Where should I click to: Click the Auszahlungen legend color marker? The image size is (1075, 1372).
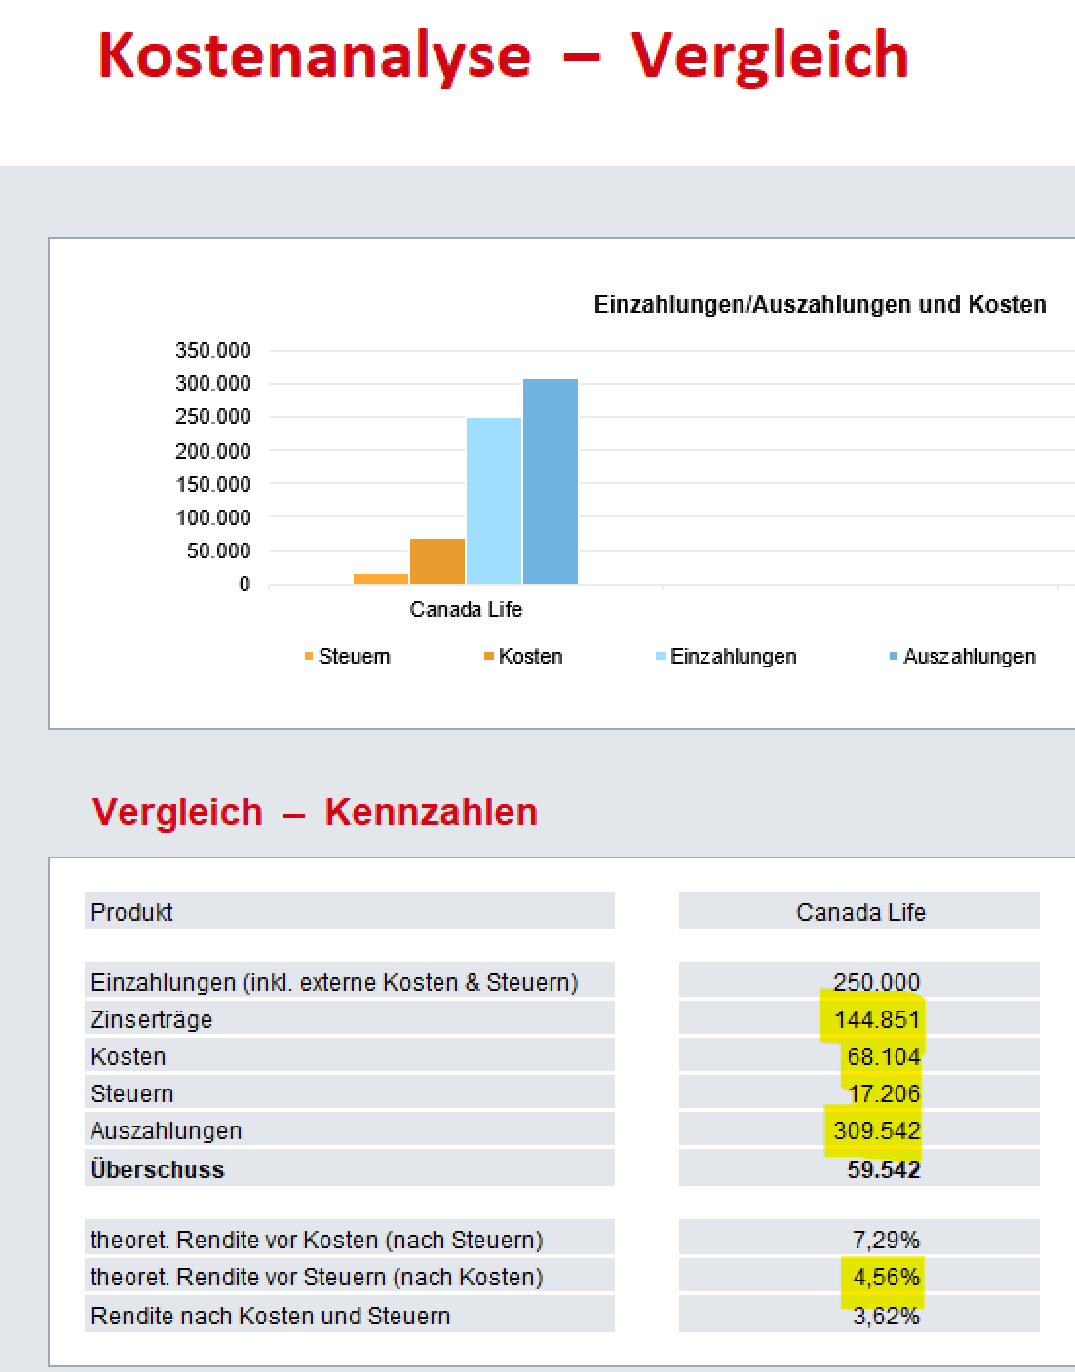[893, 656]
